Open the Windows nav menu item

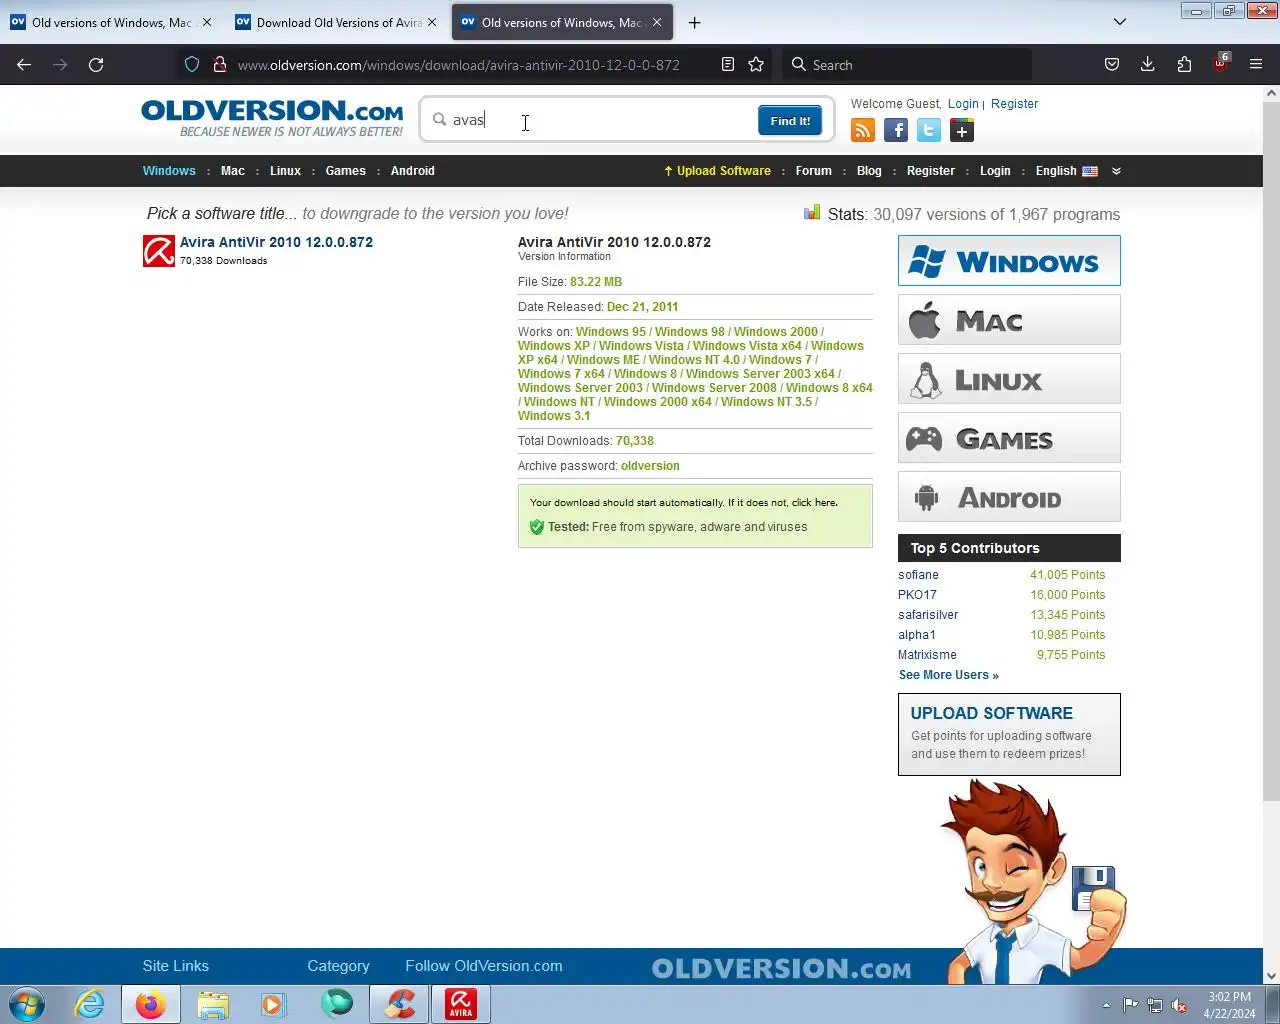(169, 171)
